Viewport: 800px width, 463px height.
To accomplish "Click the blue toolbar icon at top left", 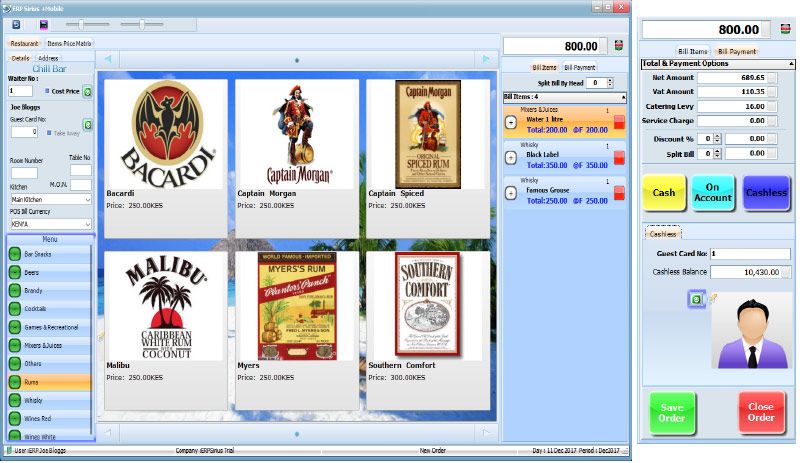I will point(16,25).
